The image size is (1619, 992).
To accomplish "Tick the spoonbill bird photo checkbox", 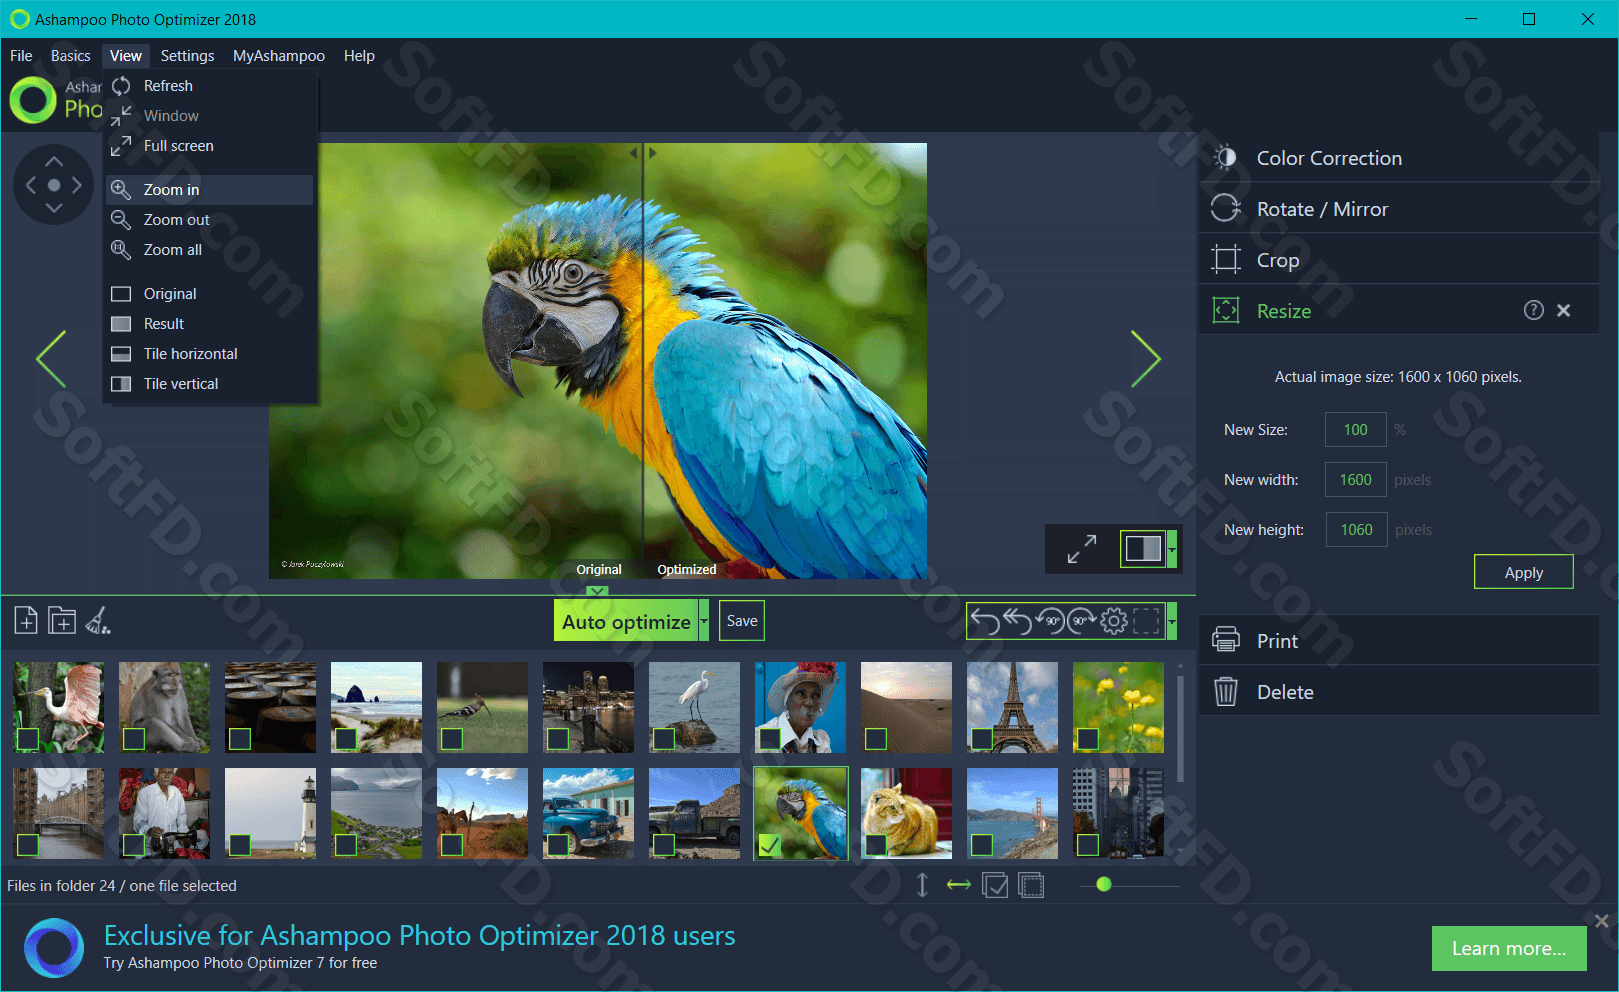I will coord(28,739).
